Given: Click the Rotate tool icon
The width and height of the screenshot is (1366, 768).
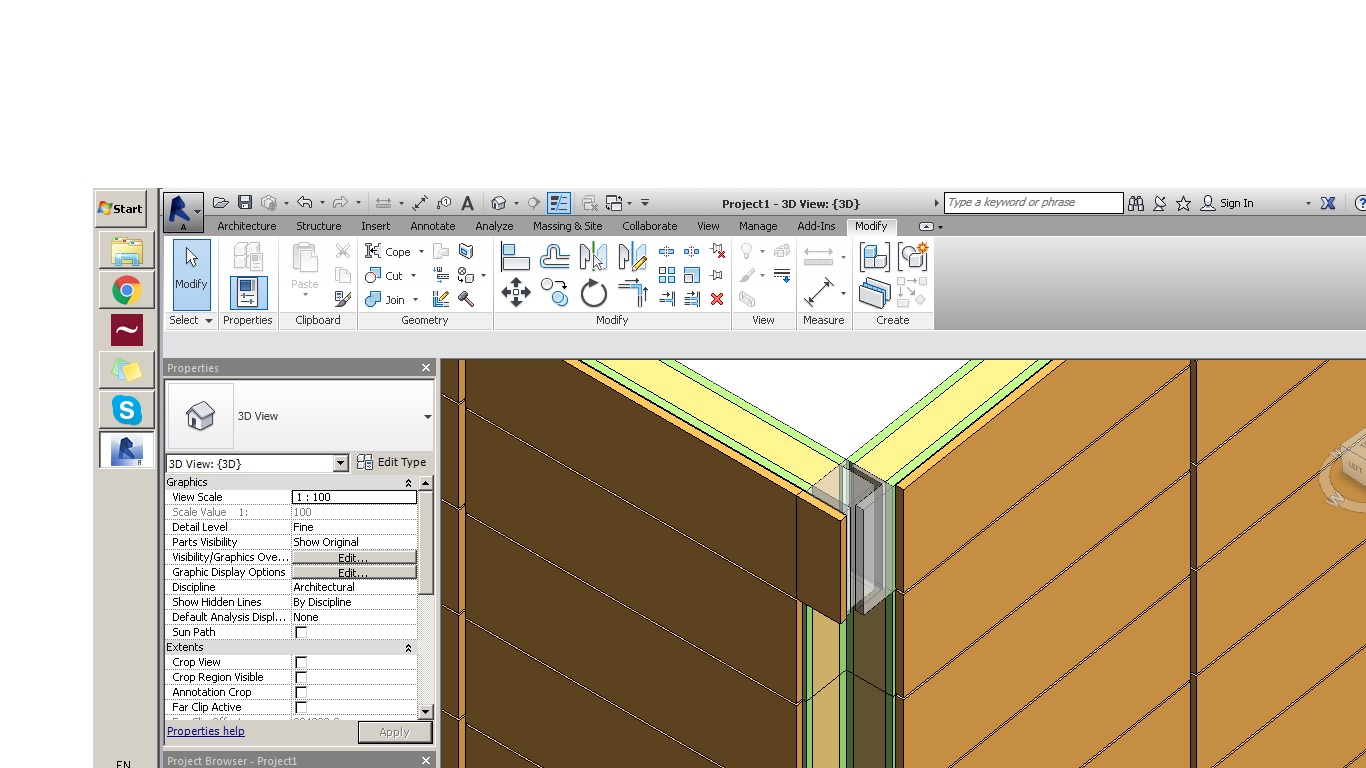Looking at the screenshot, I should pos(594,293).
